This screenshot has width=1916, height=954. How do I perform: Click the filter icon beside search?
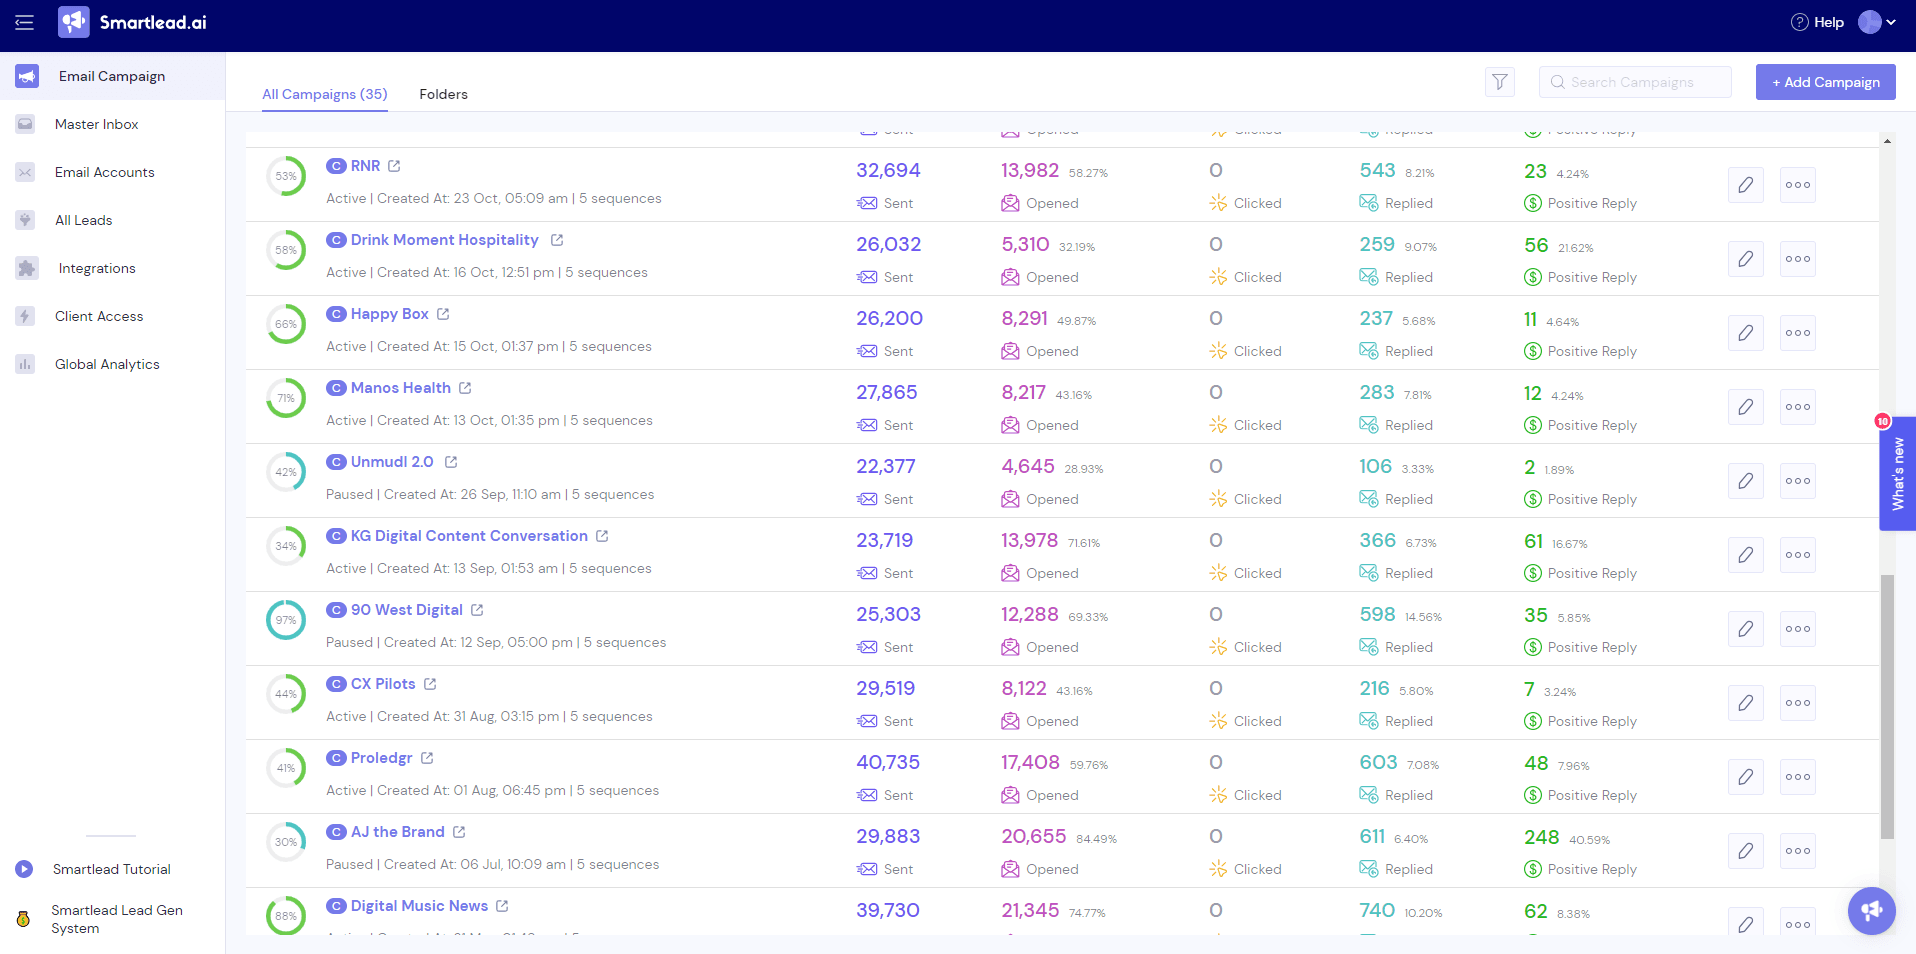point(1499,82)
